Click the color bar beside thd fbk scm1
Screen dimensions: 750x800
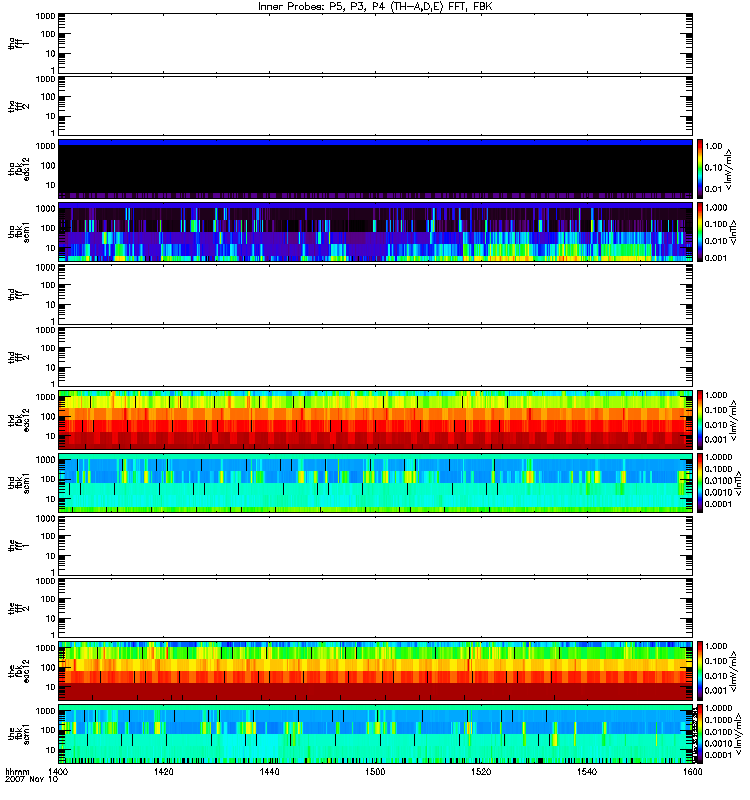[x=700, y=483]
